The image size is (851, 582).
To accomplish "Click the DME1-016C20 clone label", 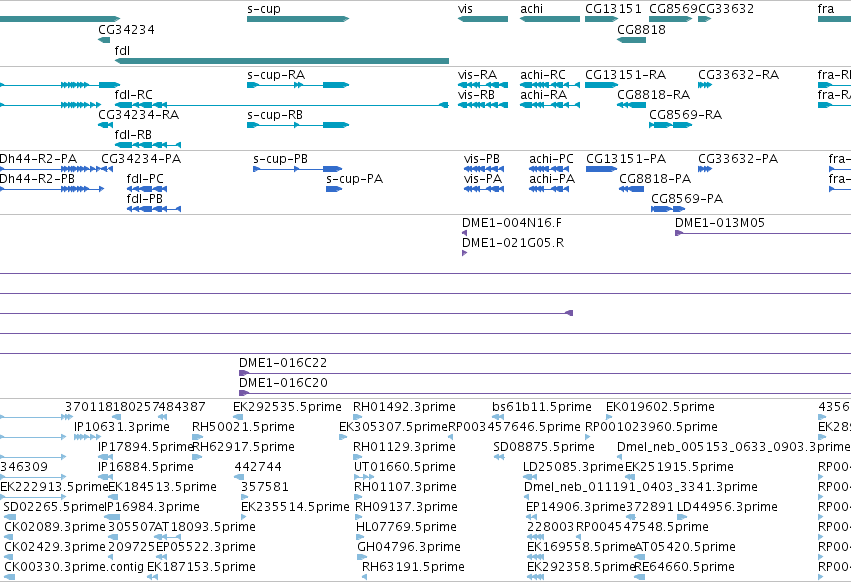I will [283, 383].
